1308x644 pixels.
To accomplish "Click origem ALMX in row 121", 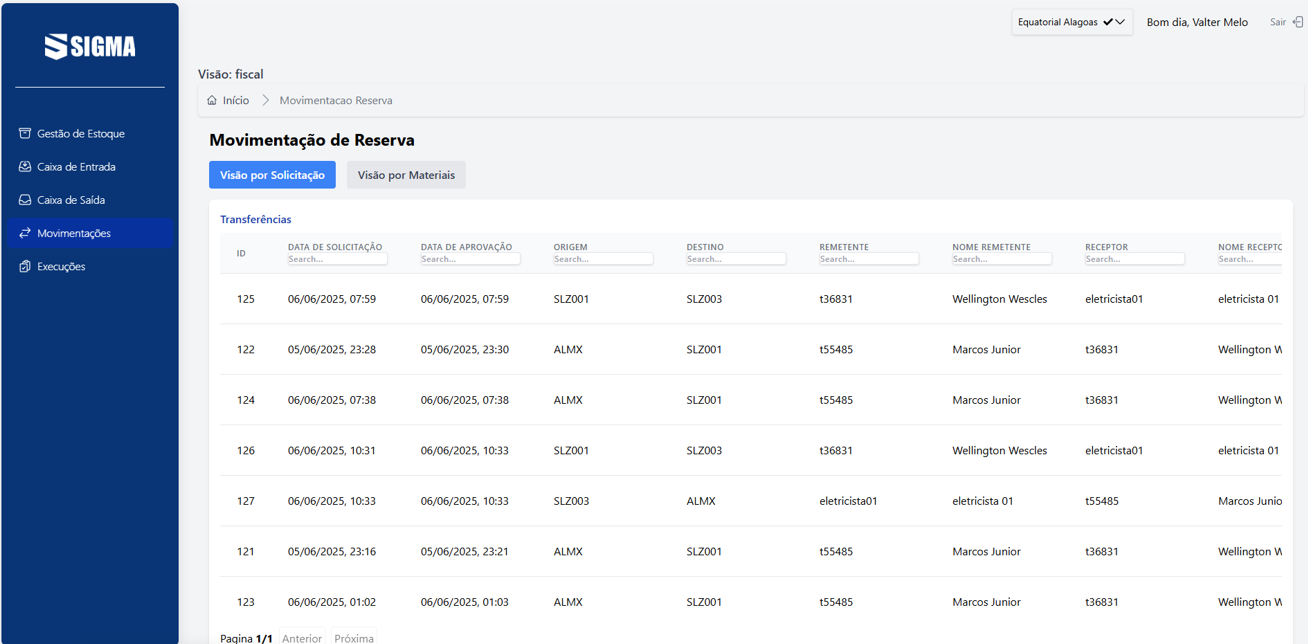I will pyautogui.click(x=568, y=551).
